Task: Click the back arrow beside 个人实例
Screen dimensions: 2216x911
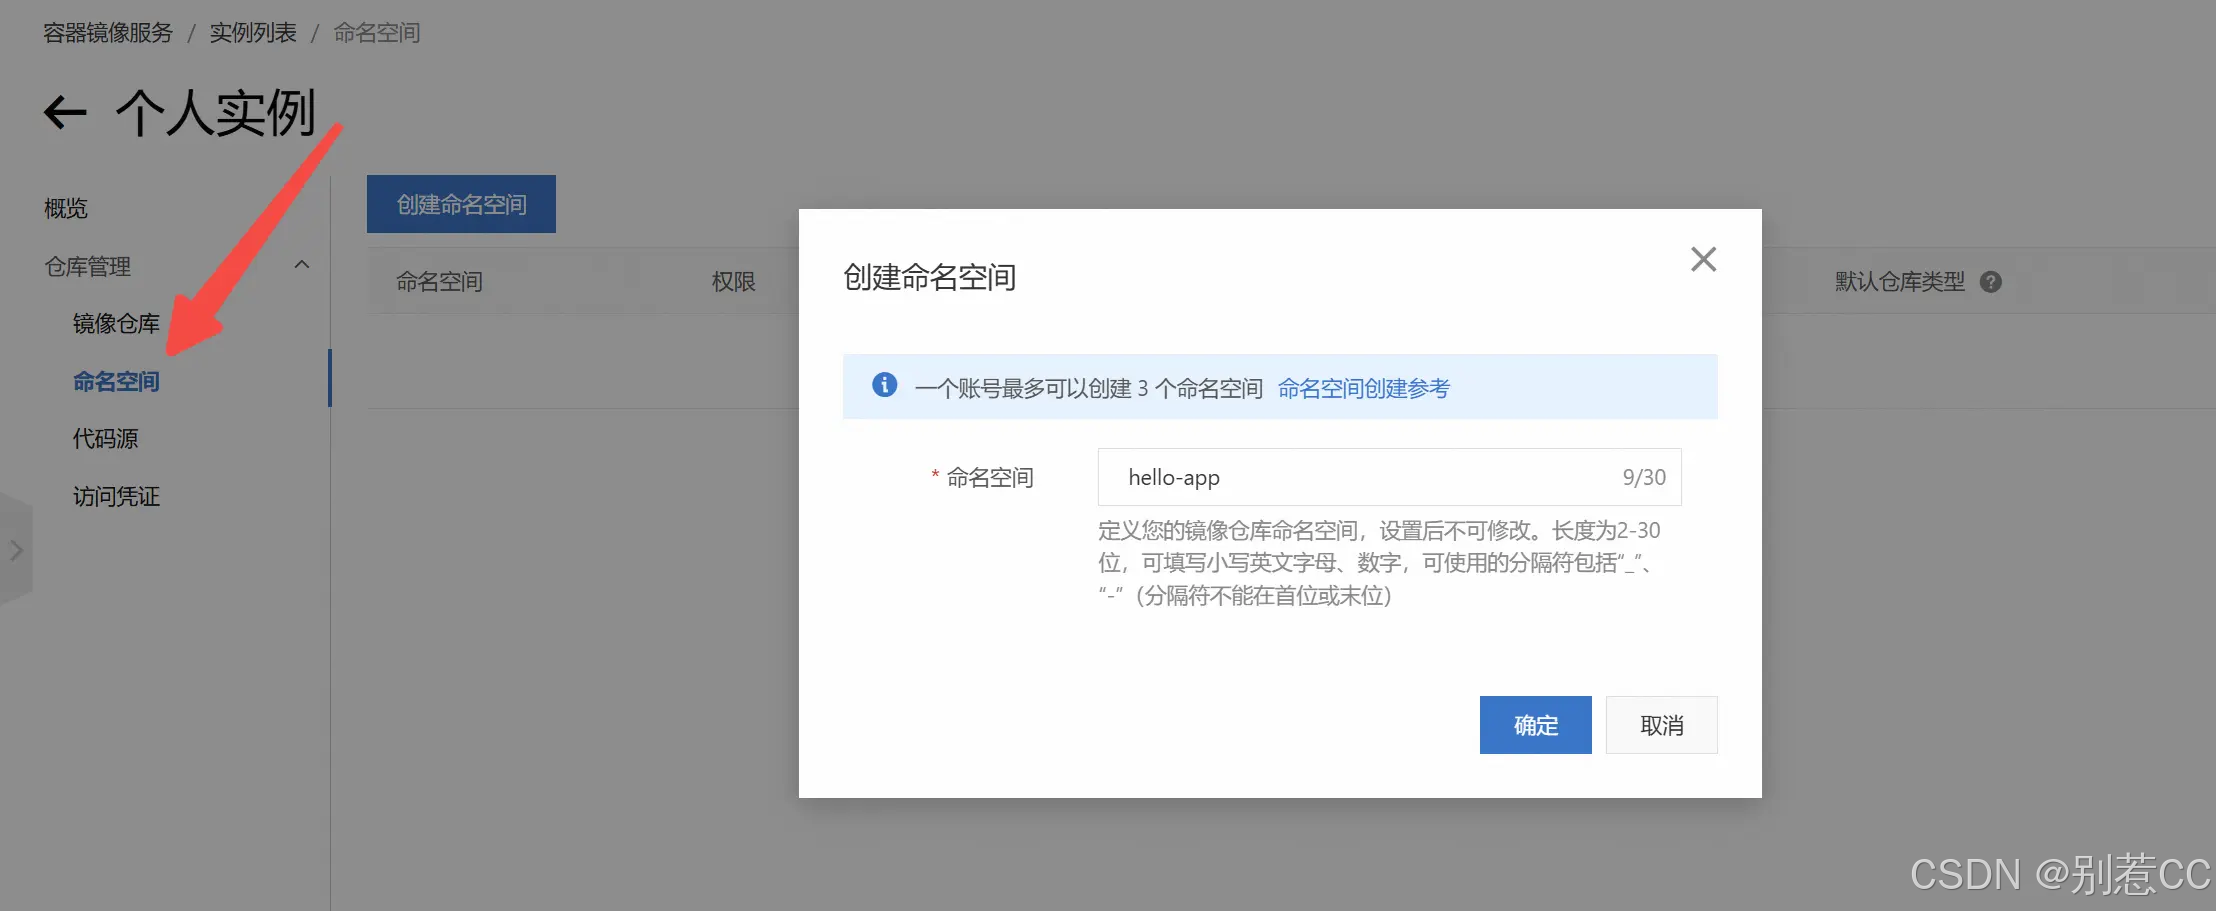Action: coord(65,112)
